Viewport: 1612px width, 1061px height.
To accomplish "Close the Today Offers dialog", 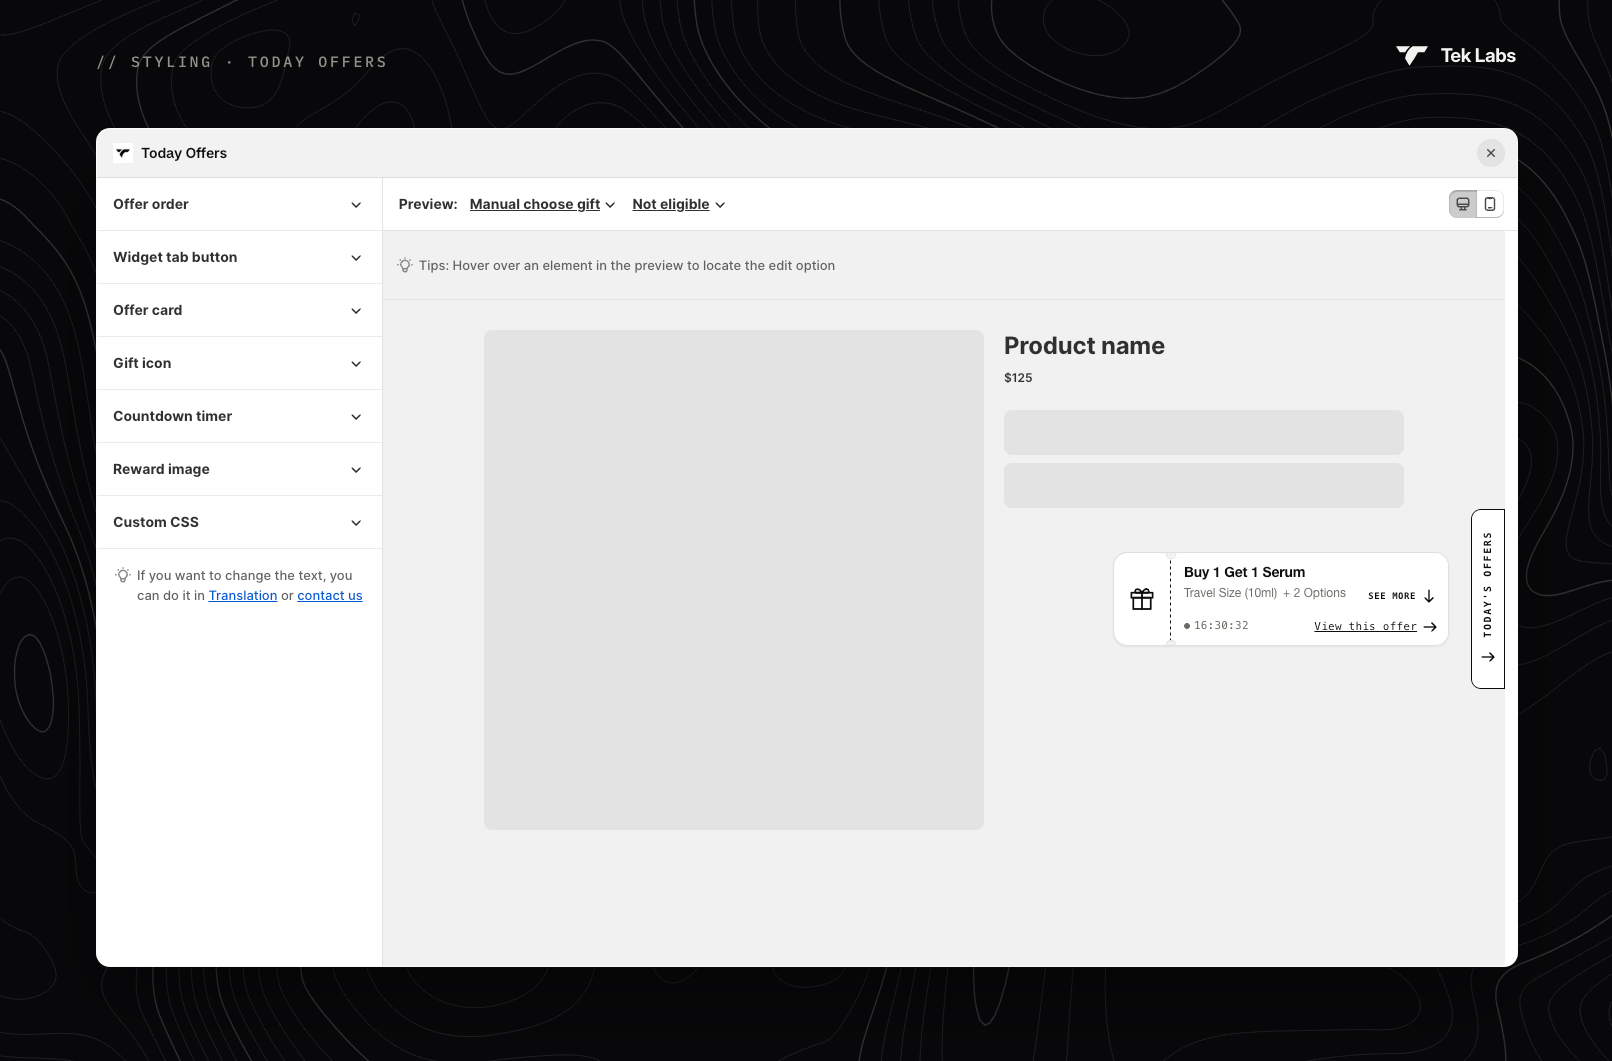I will point(1491,153).
